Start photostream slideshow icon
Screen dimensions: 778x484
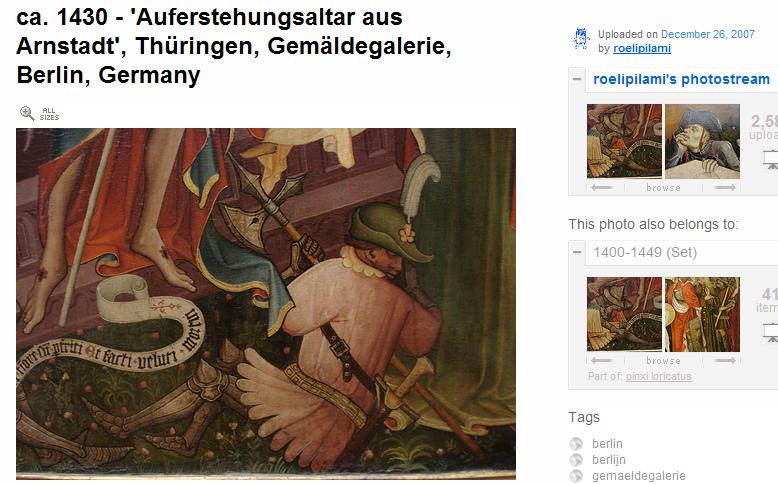coord(771,160)
